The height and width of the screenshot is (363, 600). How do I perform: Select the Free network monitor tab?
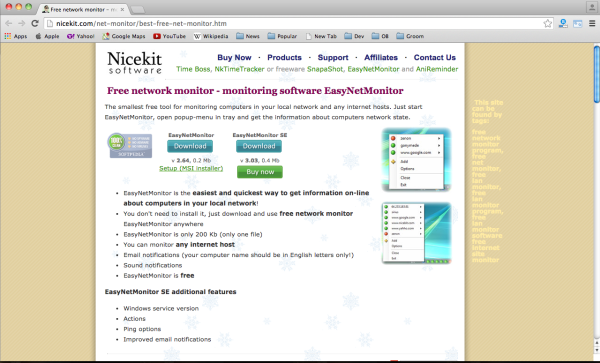click(x=83, y=9)
